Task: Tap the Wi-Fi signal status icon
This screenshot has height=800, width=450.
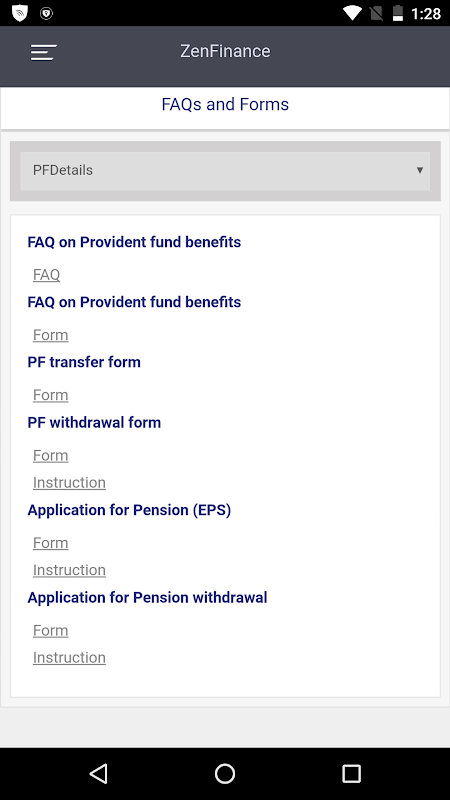Action: coord(352,13)
